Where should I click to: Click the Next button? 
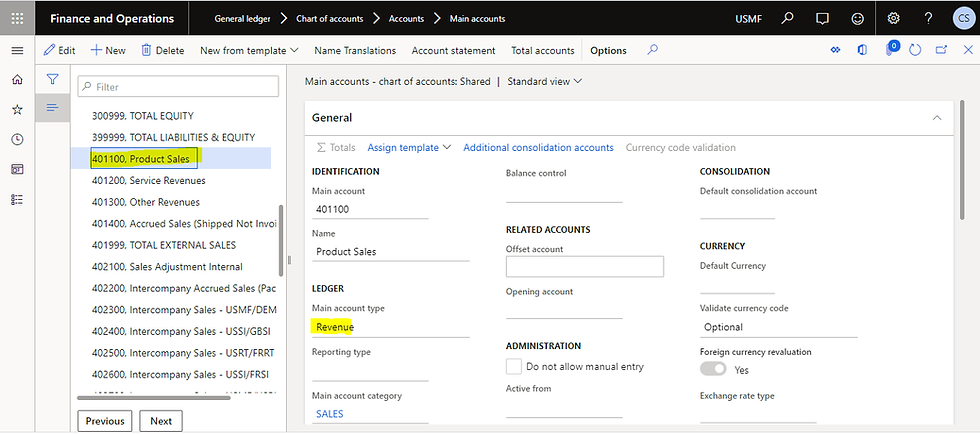click(161, 421)
